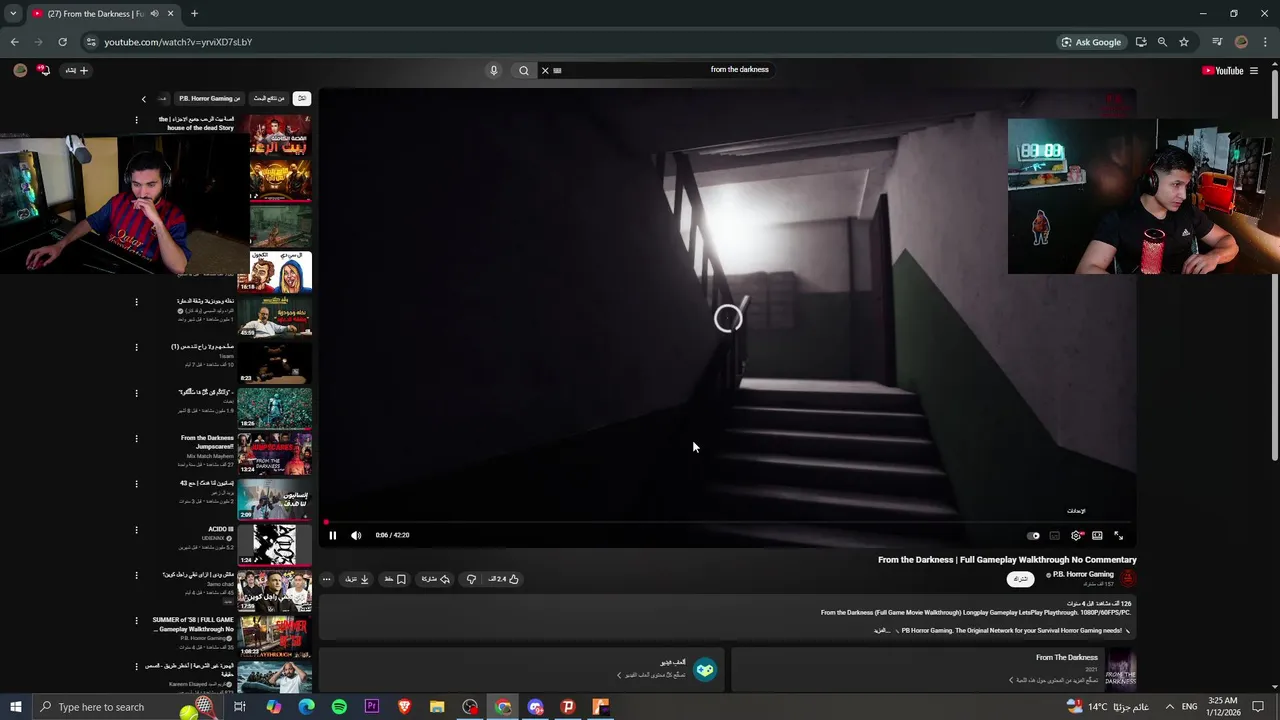1280x720 pixels.
Task: Open the video games category card icon
Action: coord(705,669)
